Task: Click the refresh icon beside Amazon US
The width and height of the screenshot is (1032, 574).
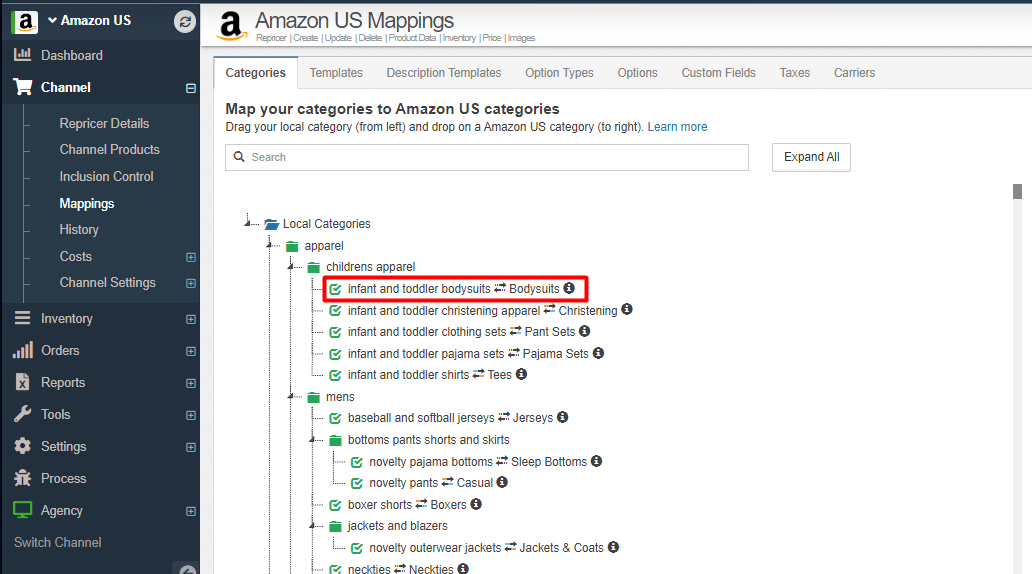Action: [x=185, y=22]
